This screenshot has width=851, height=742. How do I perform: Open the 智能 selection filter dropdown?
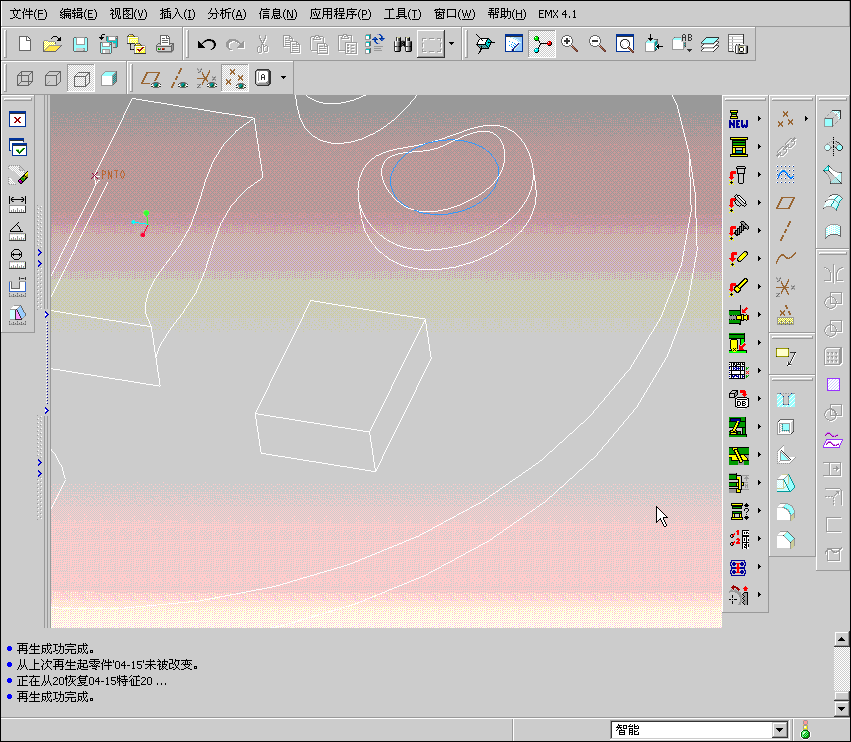tap(780, 730)
